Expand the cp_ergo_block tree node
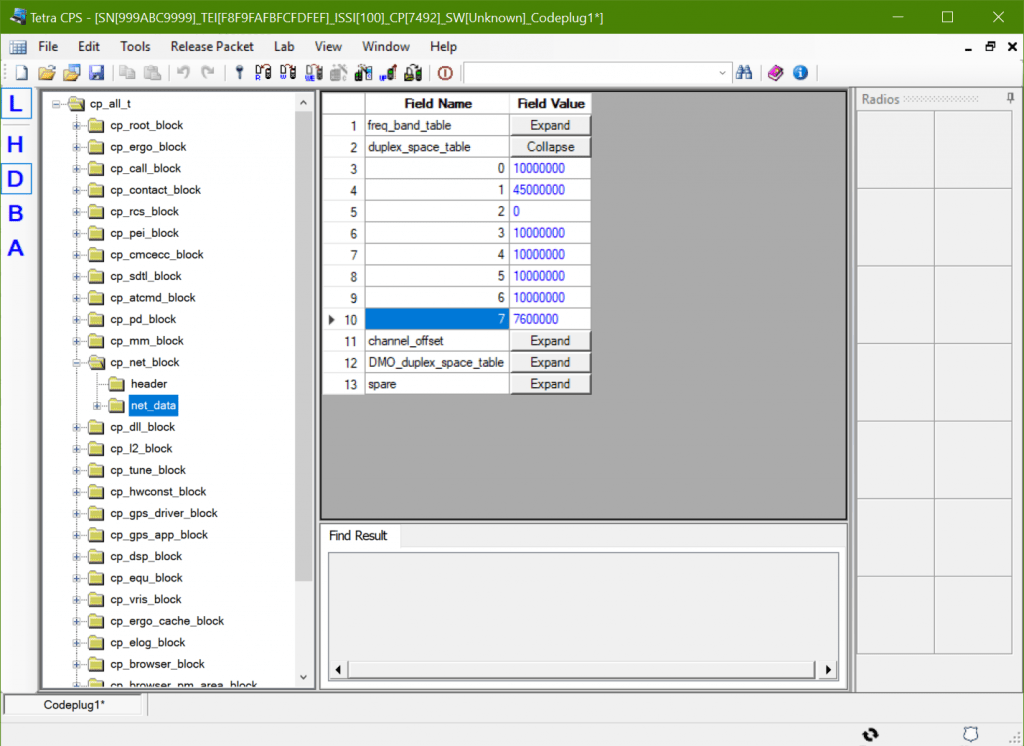This screenshot has width=1024, height=746. pyautogui.click(x=77, y=147)
